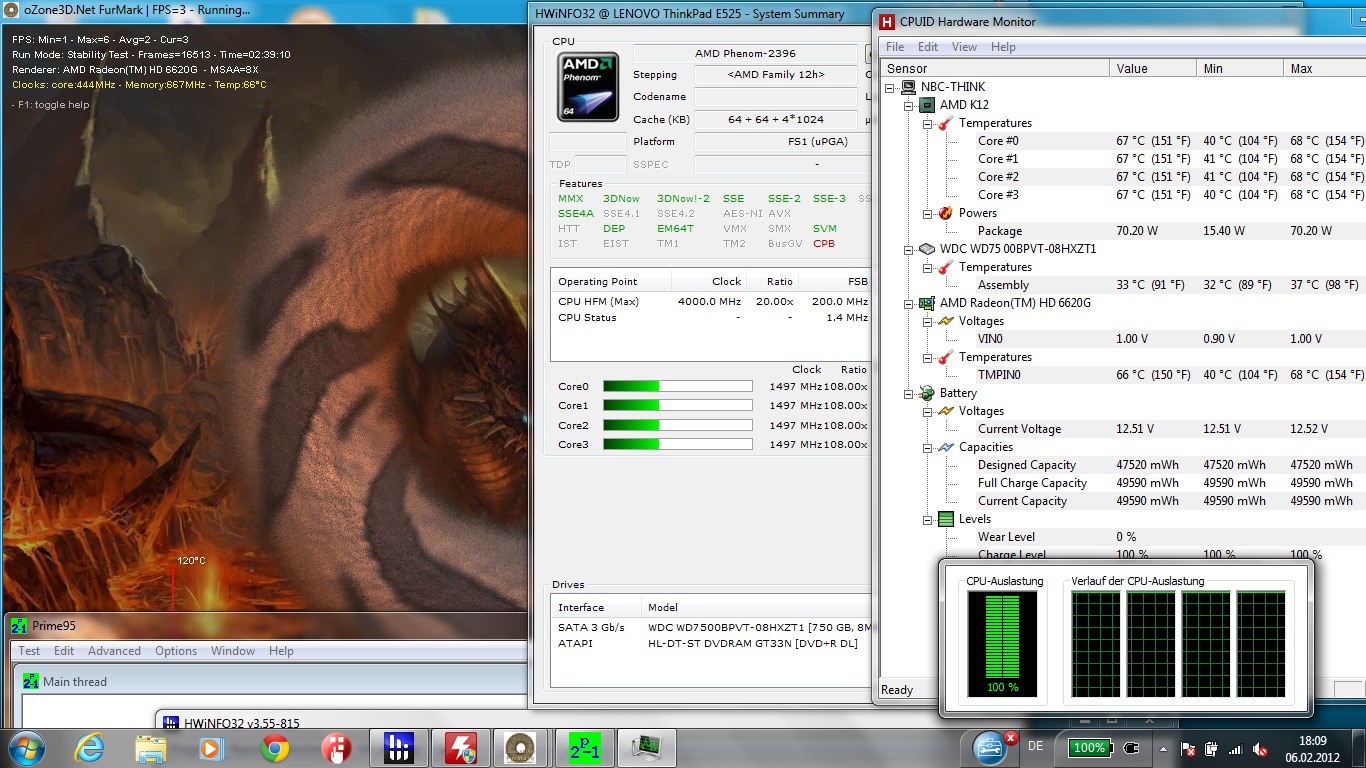Click the Powers flame icon in sensor tree
Image resolution: width=1366 pixels, height=768 pixels.
coord(946,213)
